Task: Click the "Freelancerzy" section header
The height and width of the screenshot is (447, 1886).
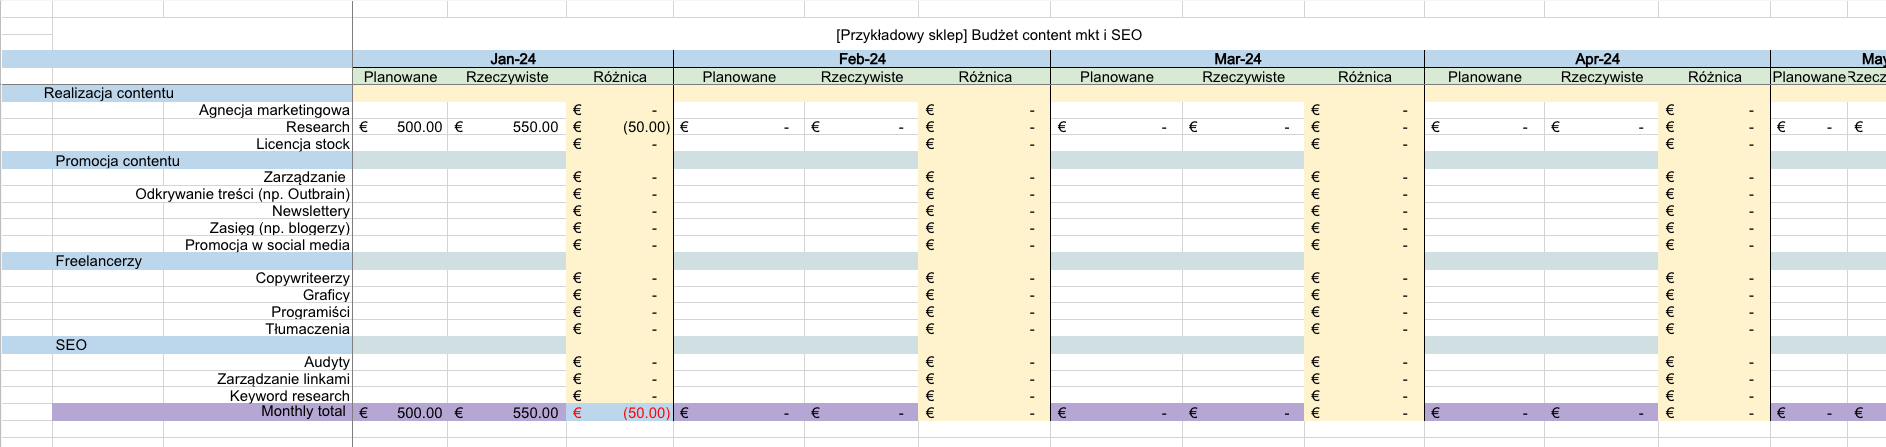Action: (x=98, y=261)
